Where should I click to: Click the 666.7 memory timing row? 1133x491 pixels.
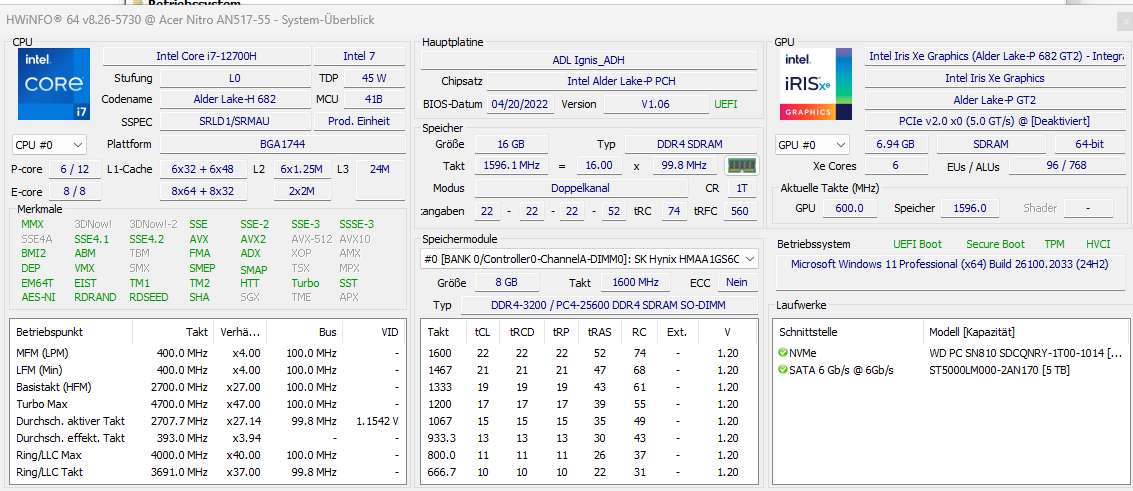pyautogui.click(x=589, y=472)
